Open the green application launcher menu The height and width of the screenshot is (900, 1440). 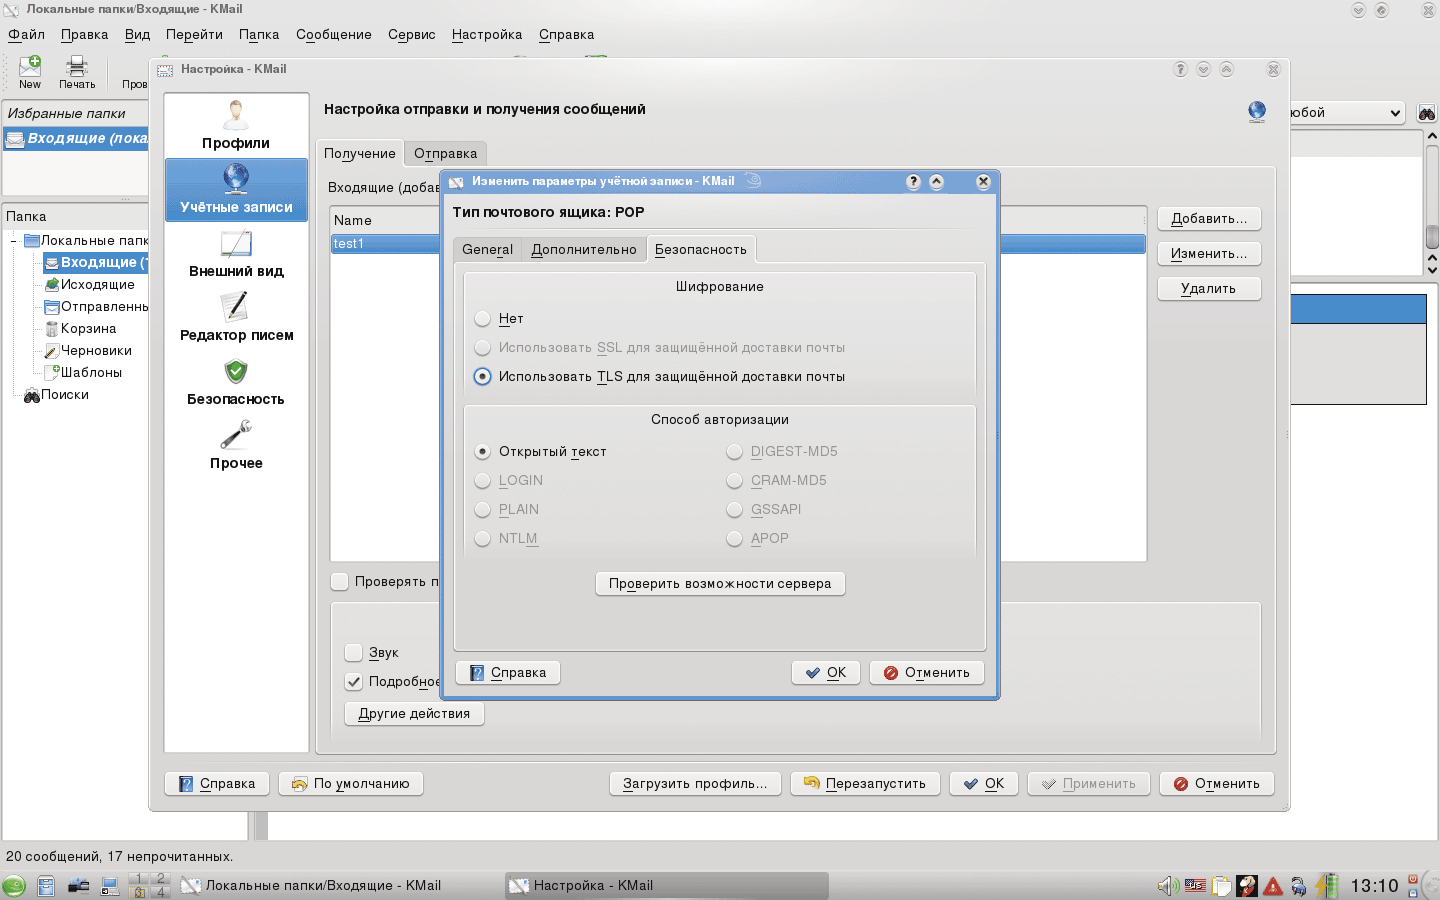(14, 886)
